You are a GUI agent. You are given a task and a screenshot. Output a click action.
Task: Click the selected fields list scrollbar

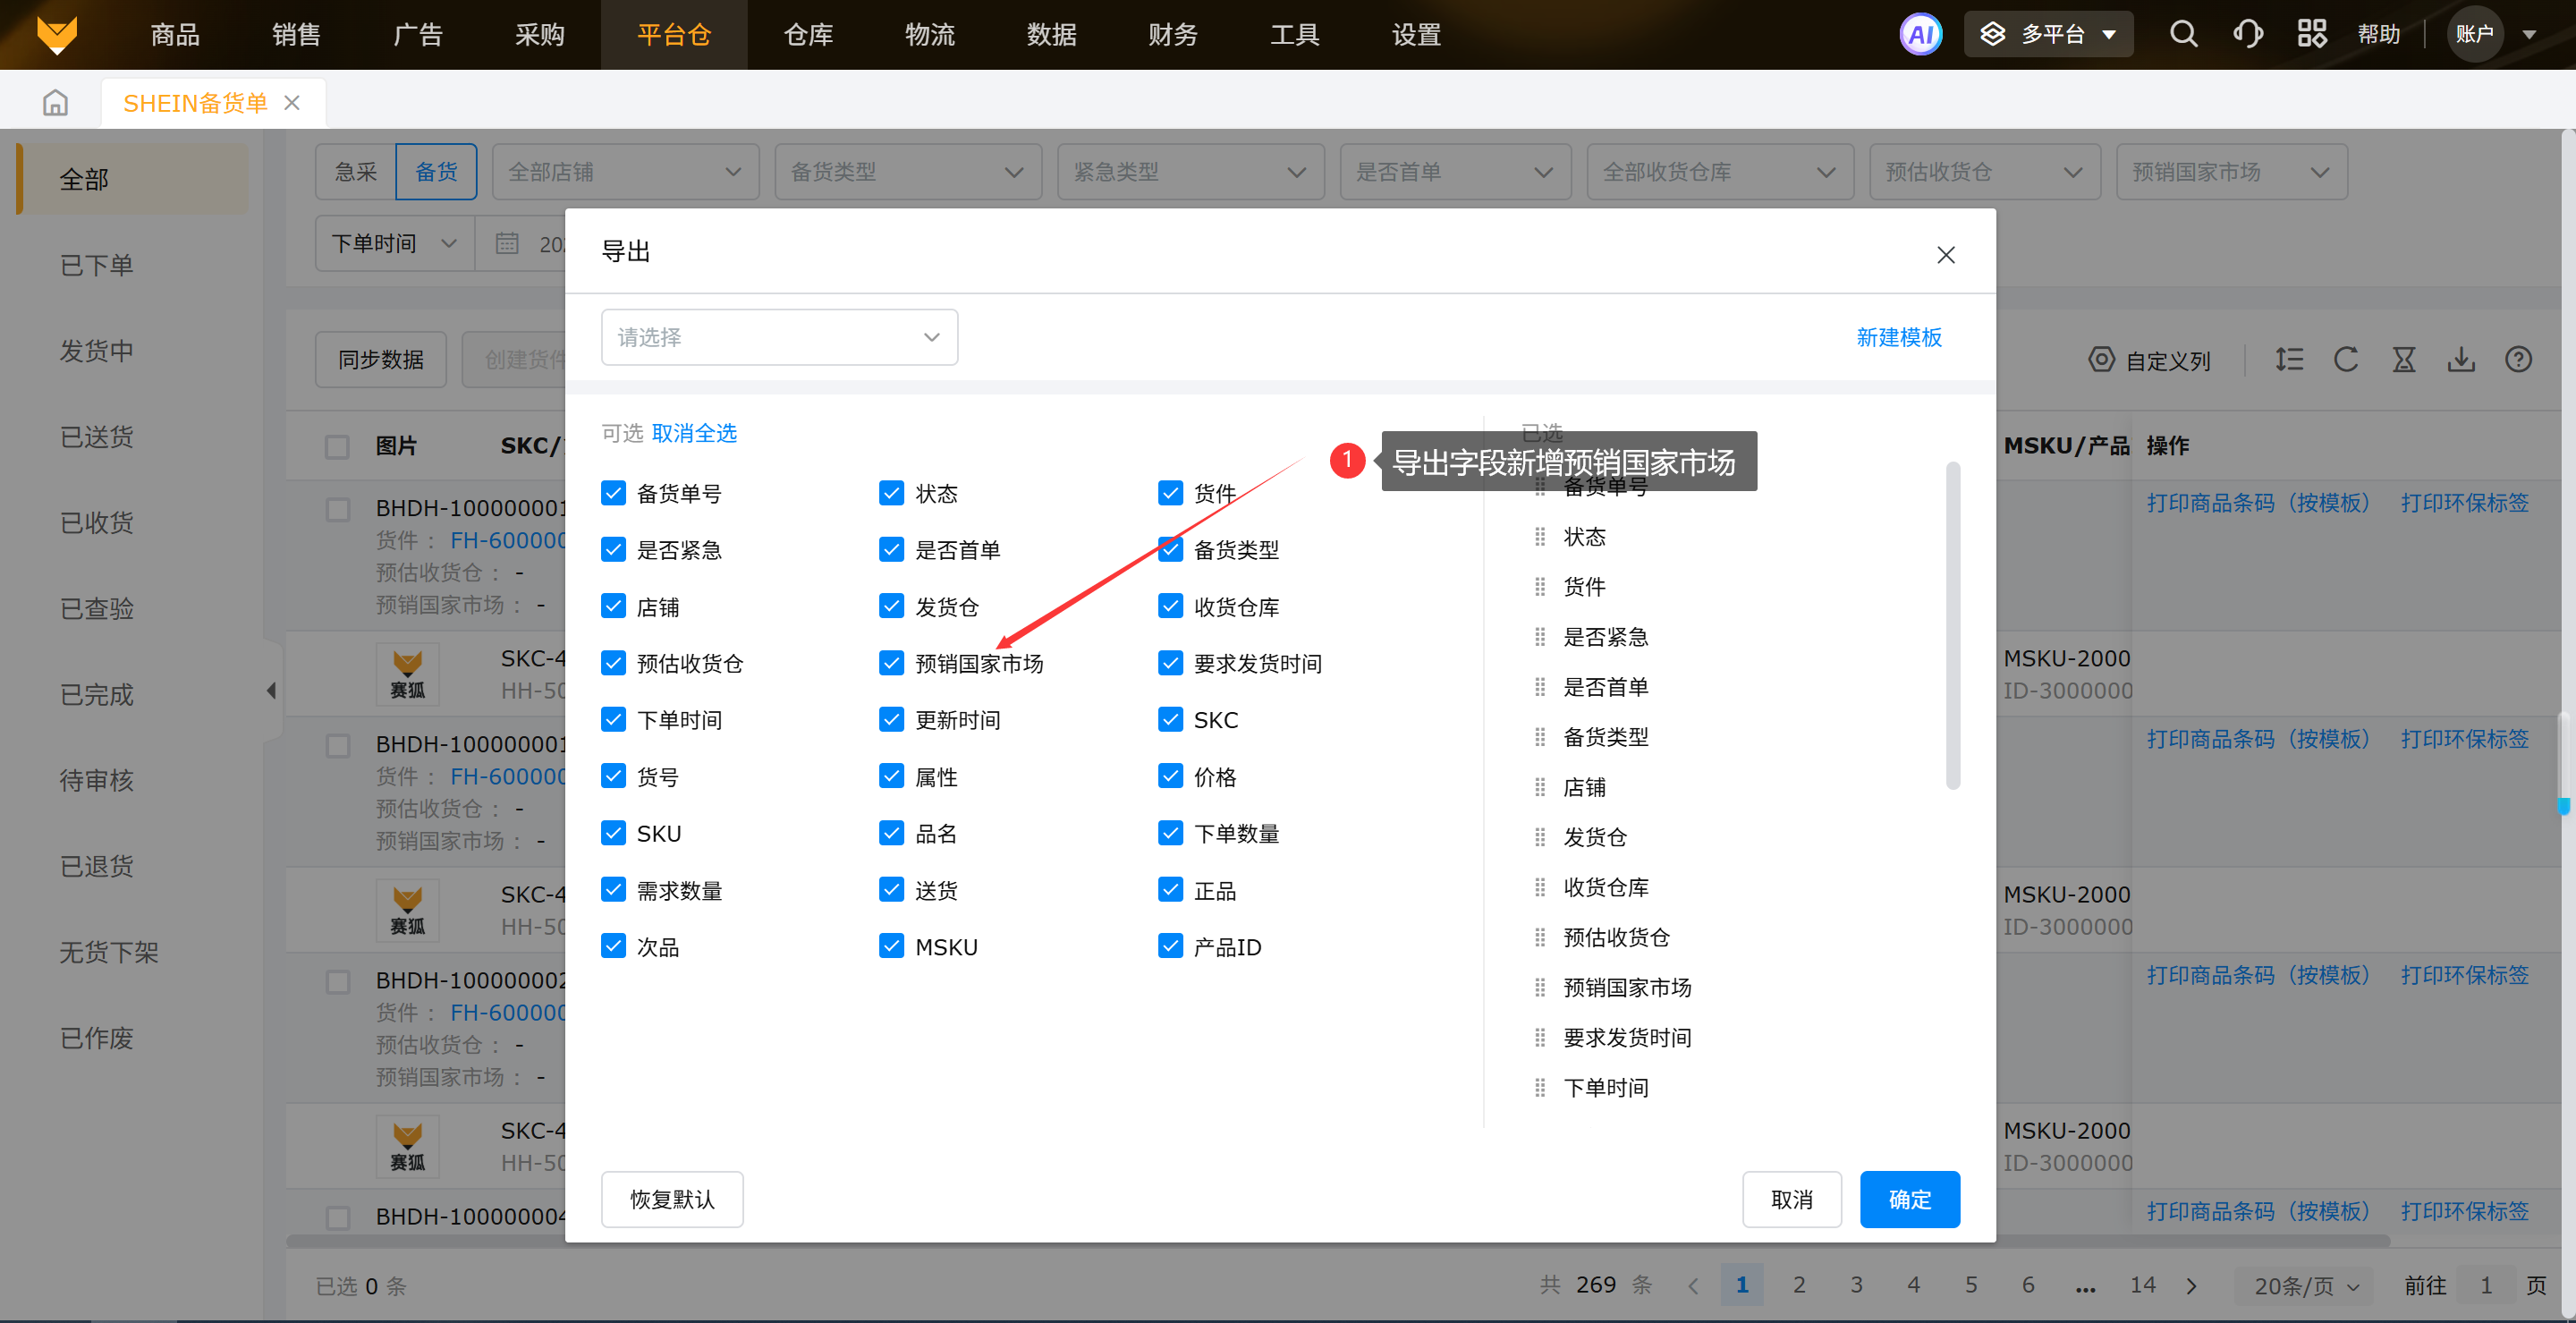1952,625
